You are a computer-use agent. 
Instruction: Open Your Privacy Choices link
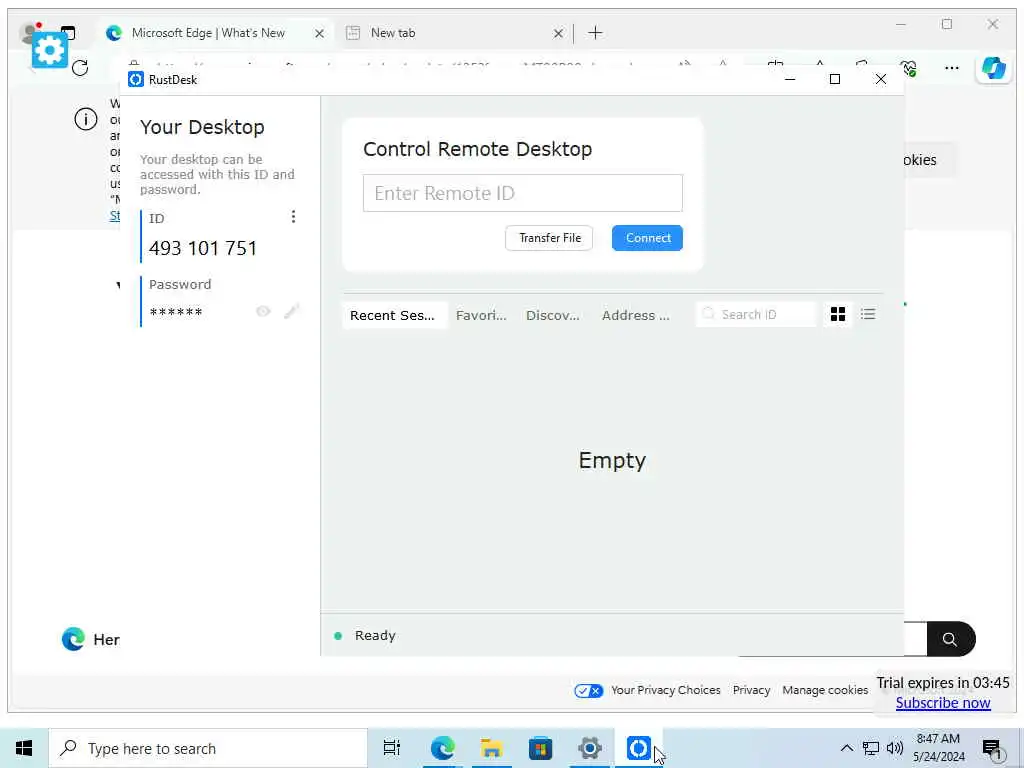tap(665, 690)
